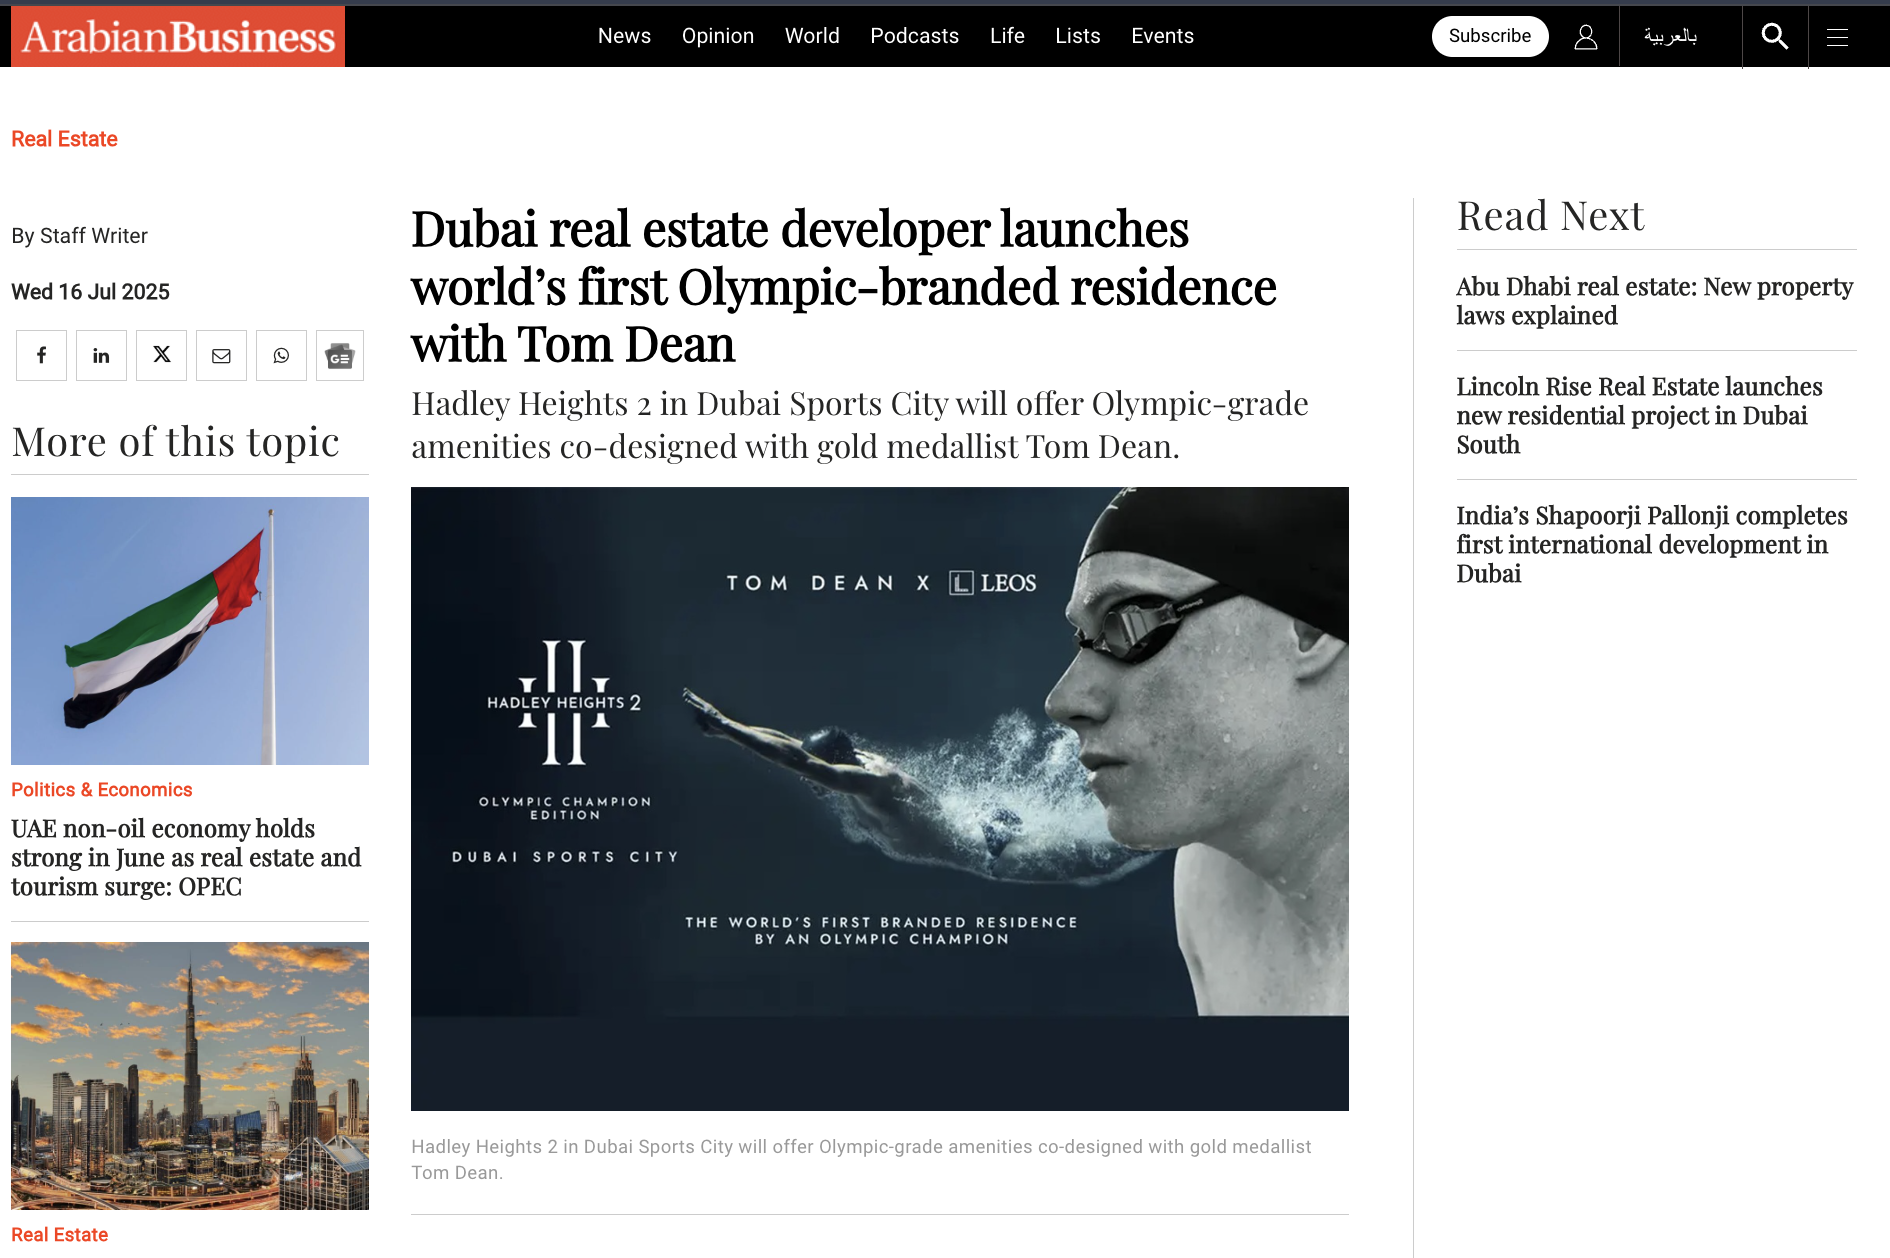Screen dimensions: 1890x1258
Task: Open the Events menu
Action: [1162, 36]
